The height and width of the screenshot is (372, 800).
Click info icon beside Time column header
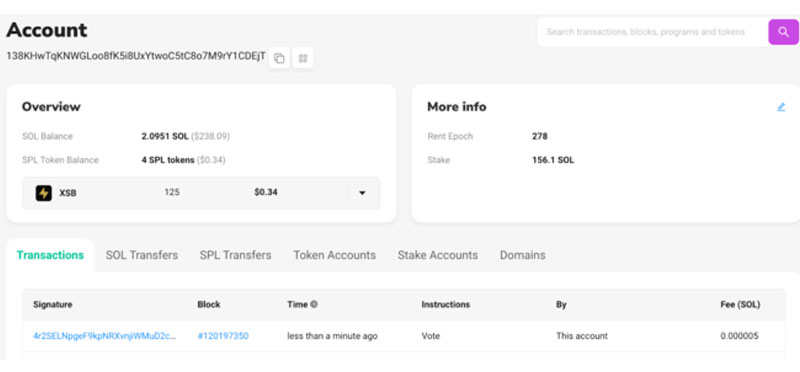pyautogui.click(x=314, y=305)
